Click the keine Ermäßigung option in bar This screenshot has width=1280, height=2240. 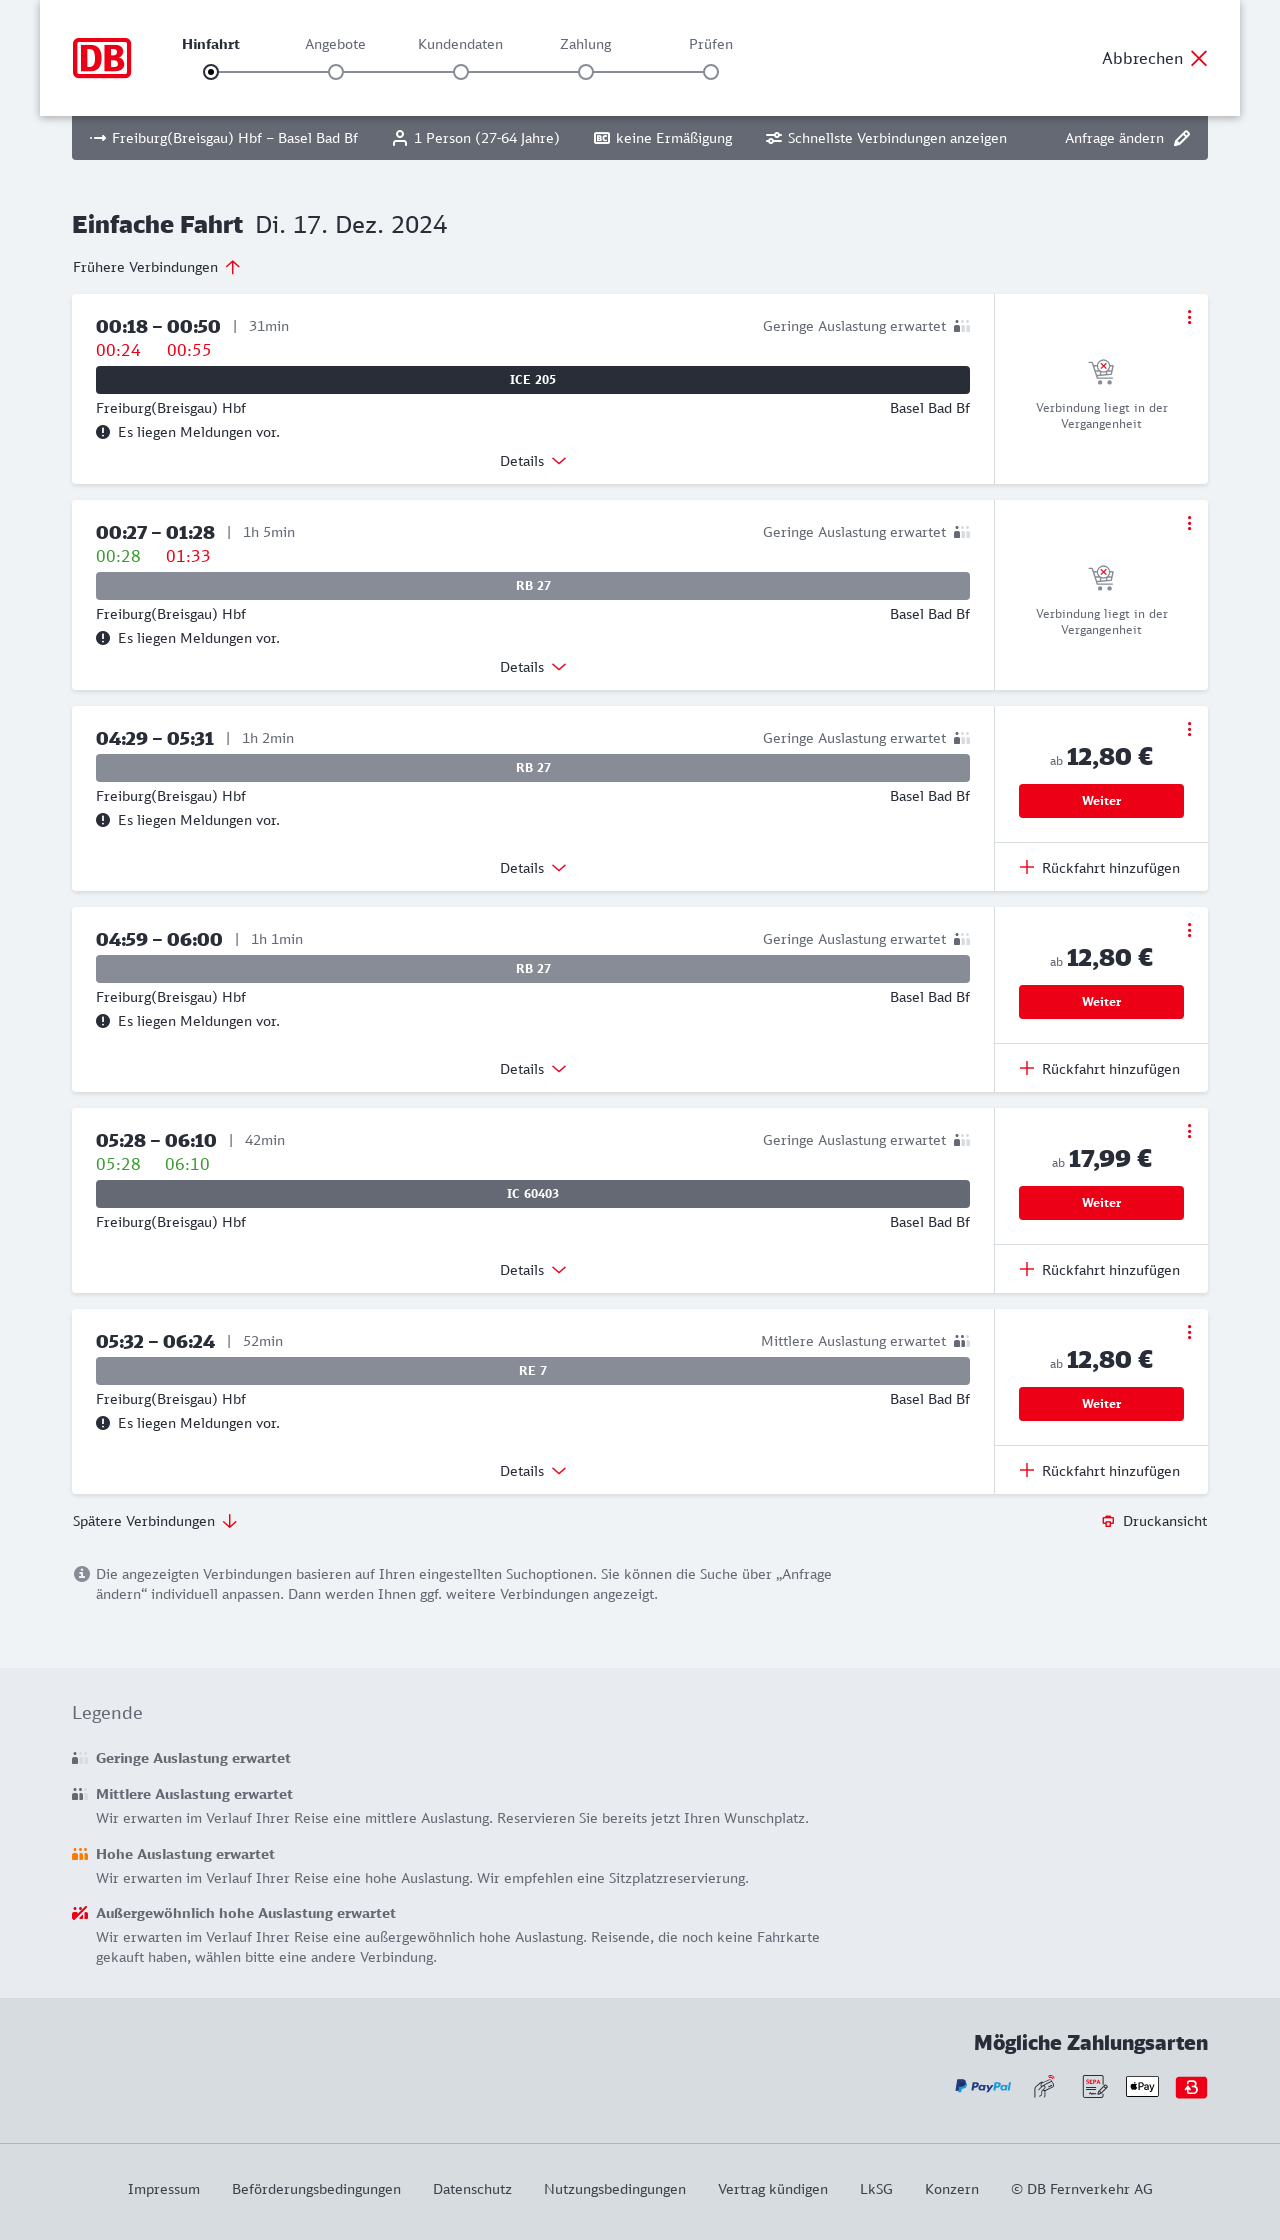click(663, 138)
